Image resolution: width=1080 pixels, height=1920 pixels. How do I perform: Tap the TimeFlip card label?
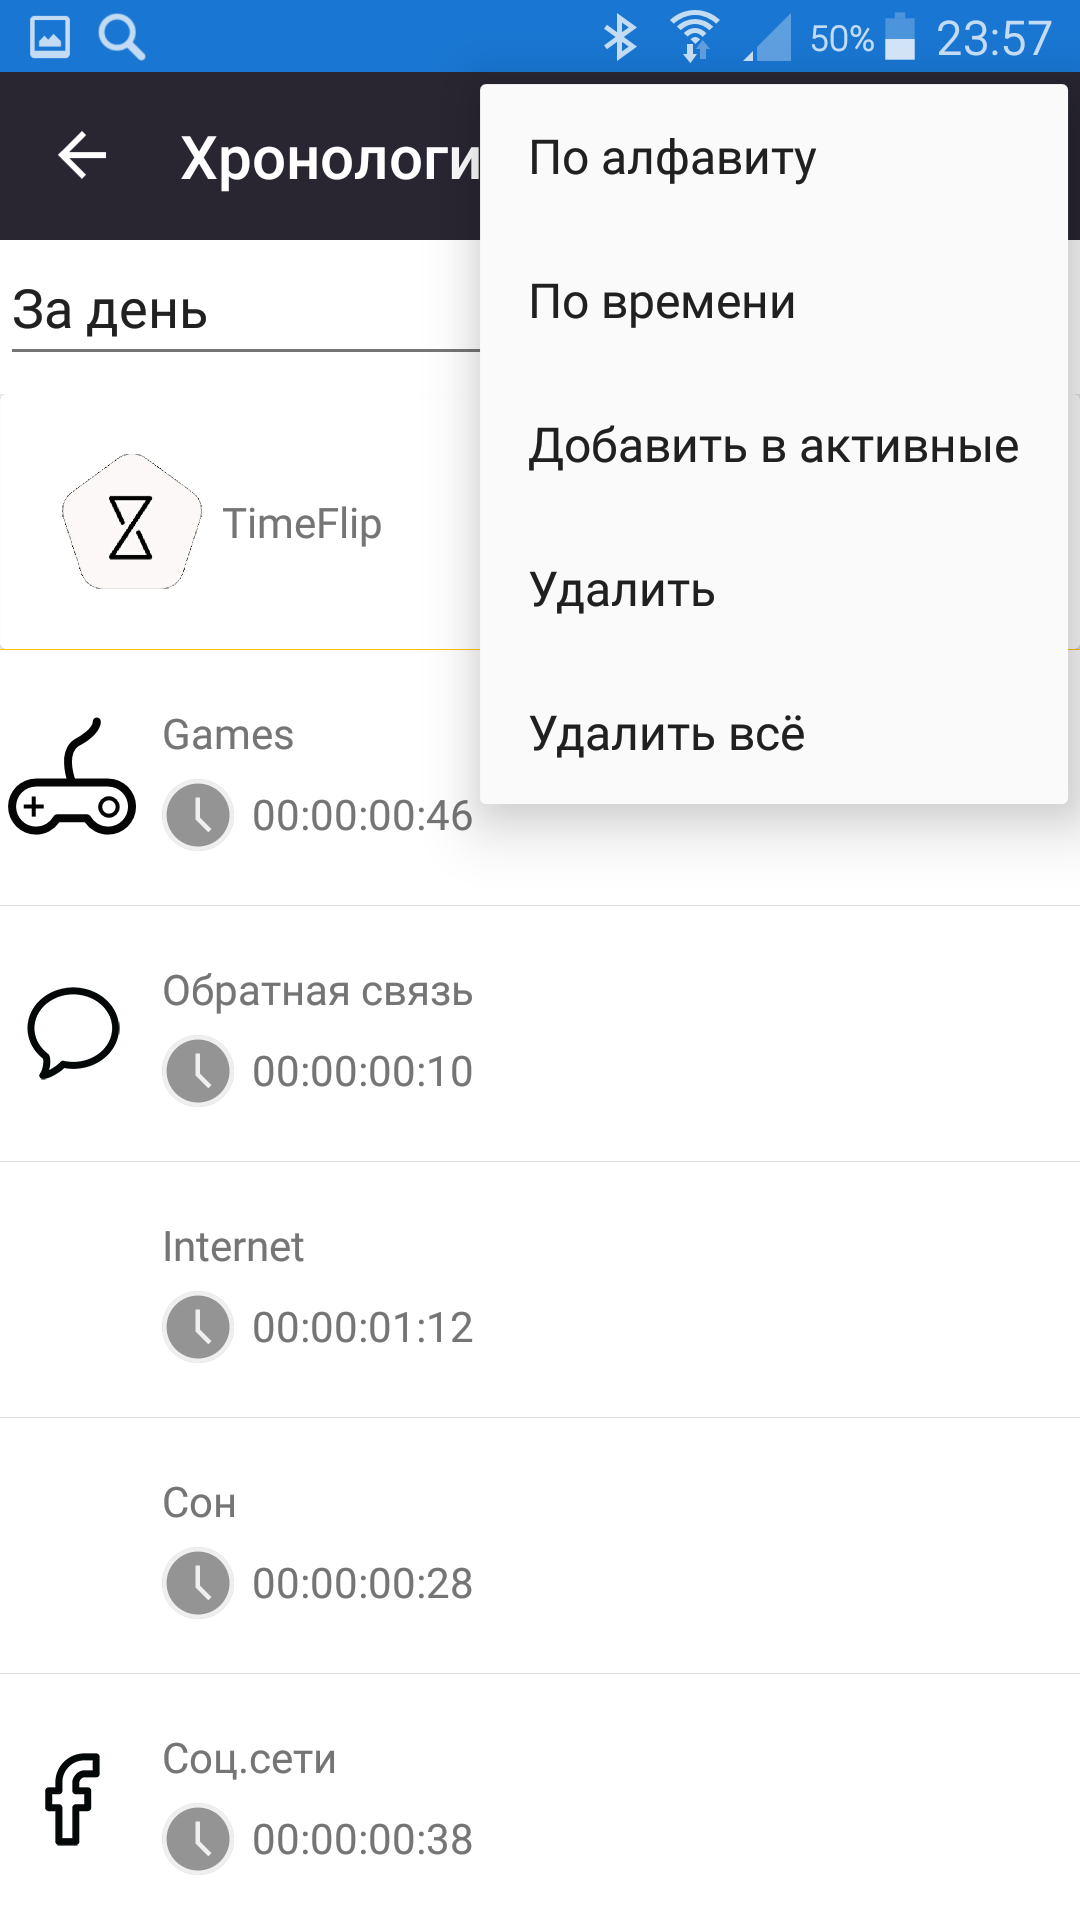[302, 524]
